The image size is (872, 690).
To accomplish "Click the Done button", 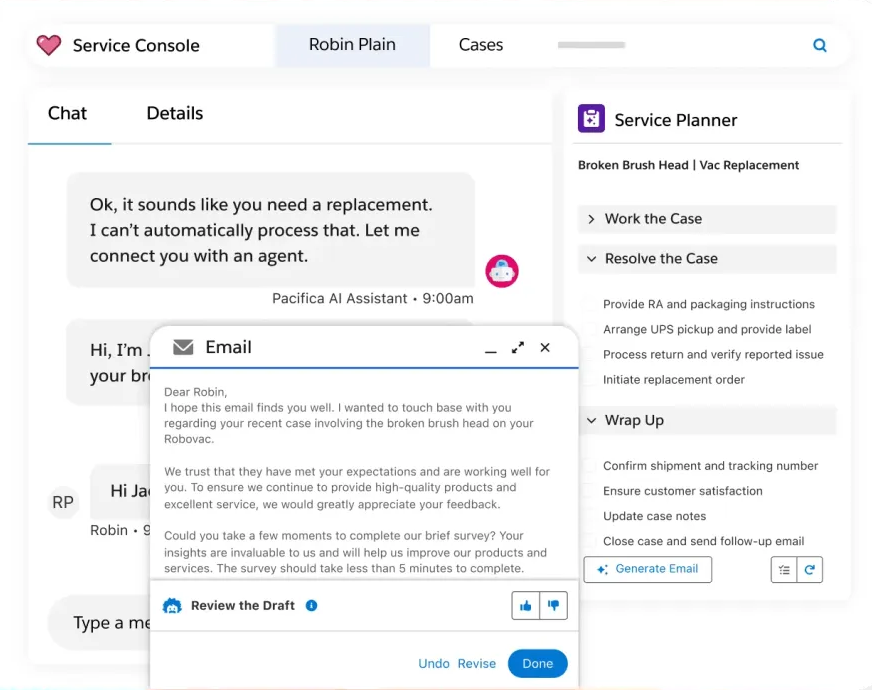I will (x=537, y=663).
